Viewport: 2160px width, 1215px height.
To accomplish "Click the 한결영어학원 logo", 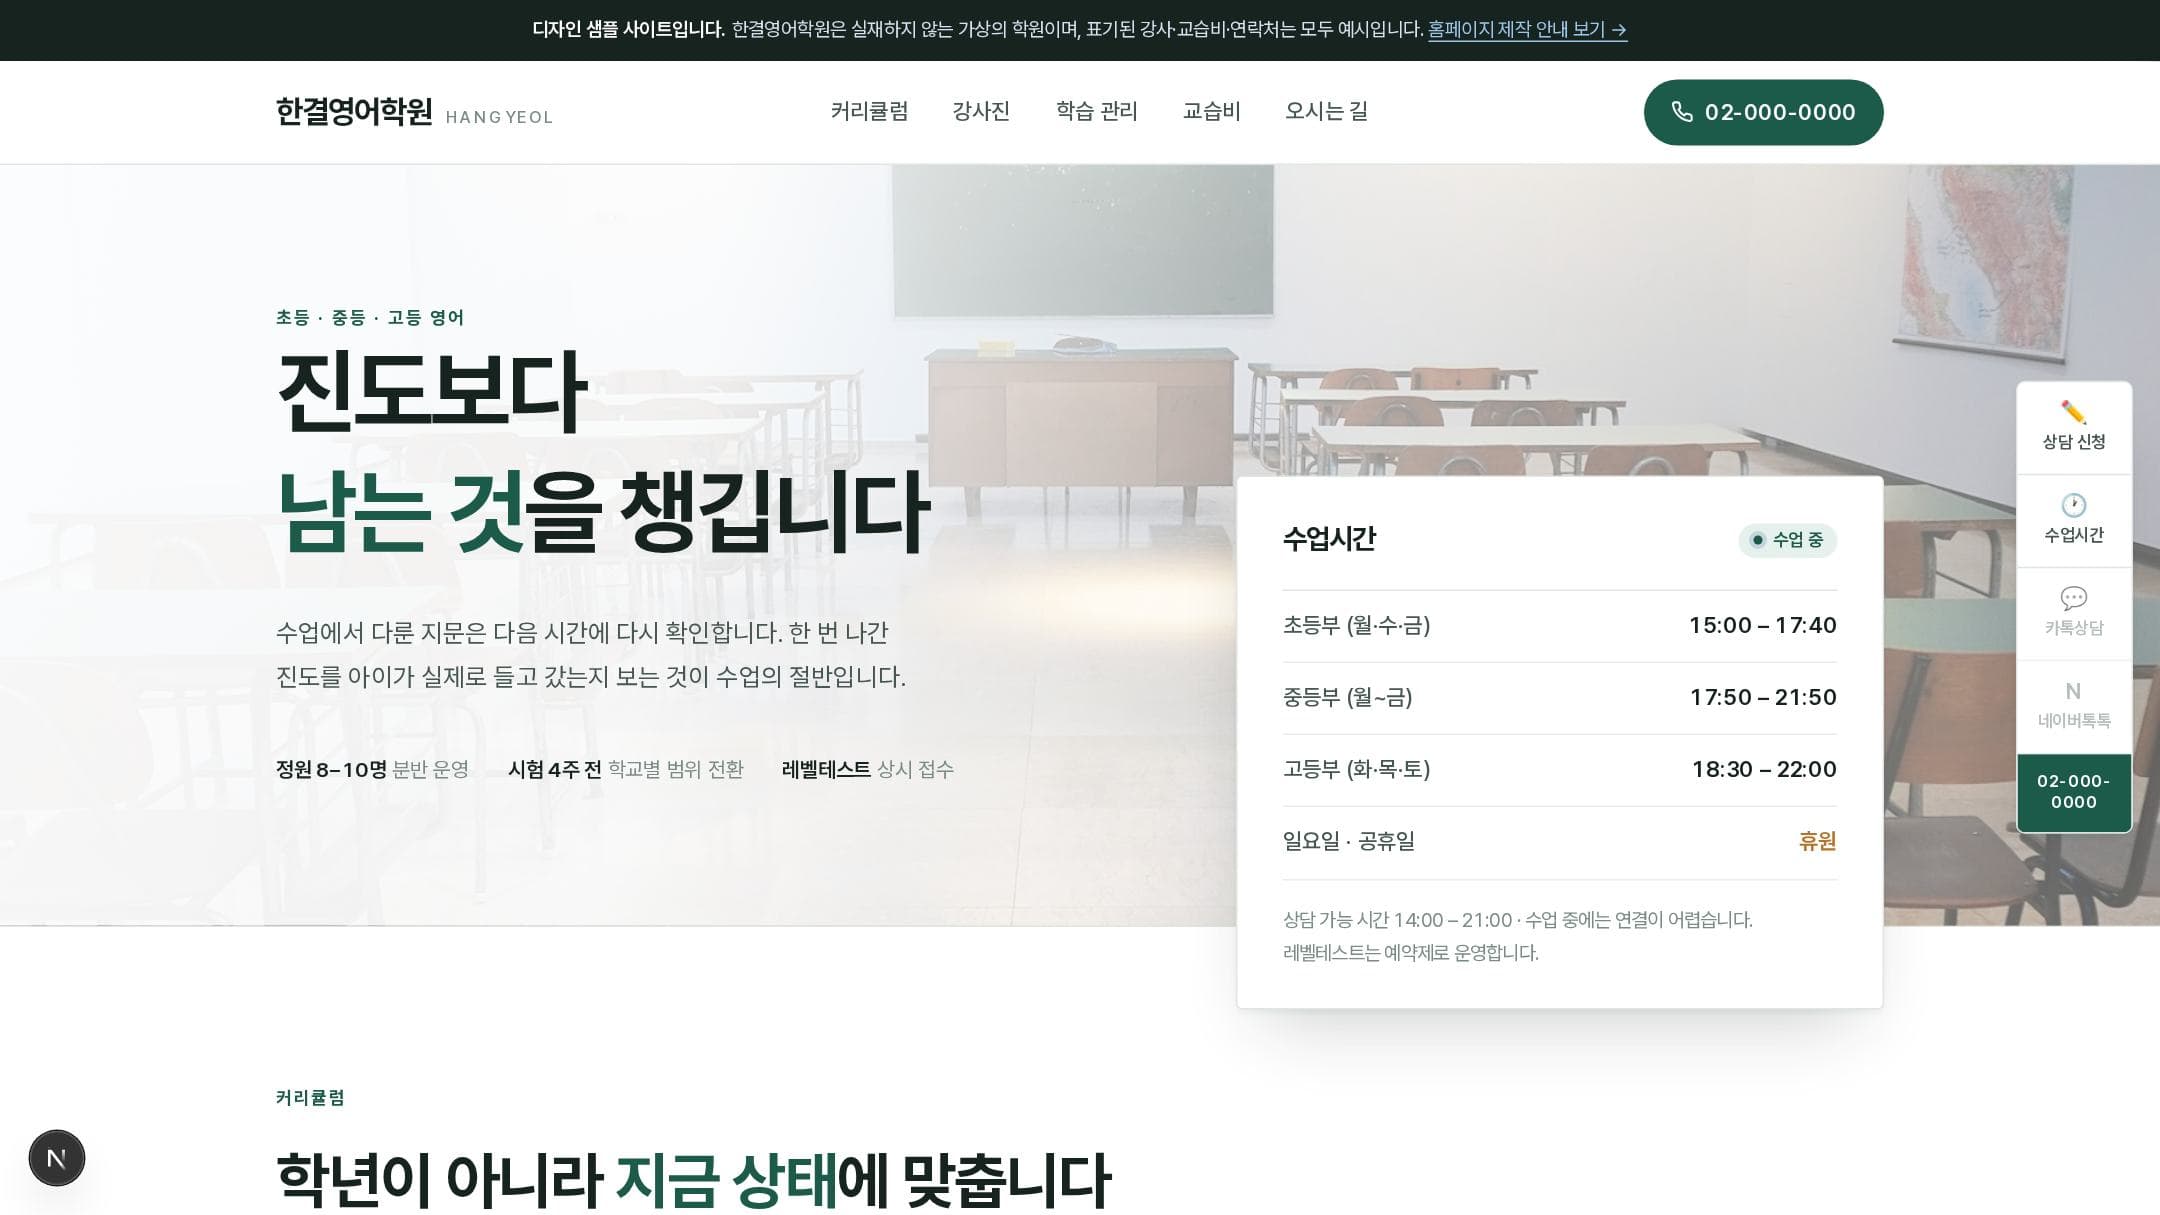I will tap(354, 111).
